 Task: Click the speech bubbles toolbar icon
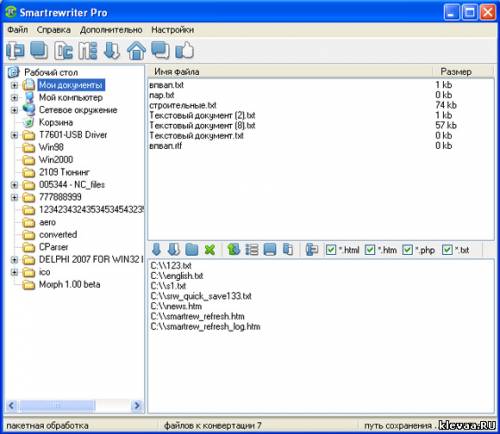[x=160, y=50]
